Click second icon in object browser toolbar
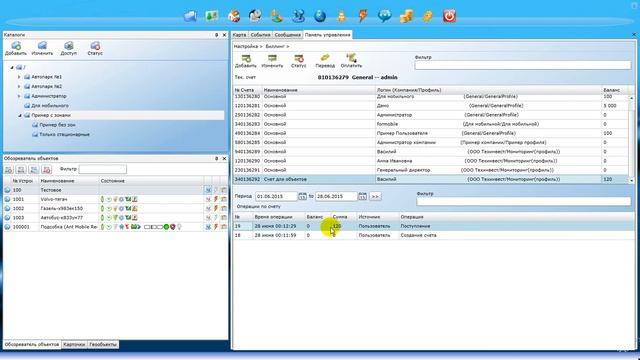640x360 pixels. click(22, 169)
